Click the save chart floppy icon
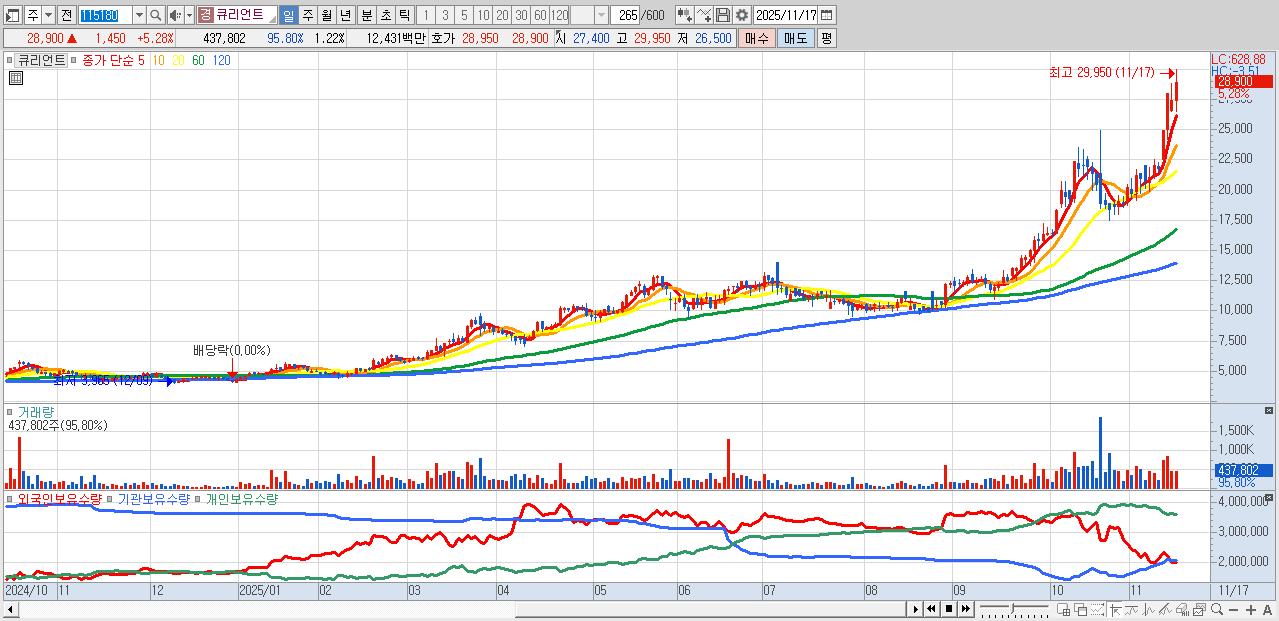Image resolution: width=1279 pixels, height=621 pixels. tap(723, 15)
